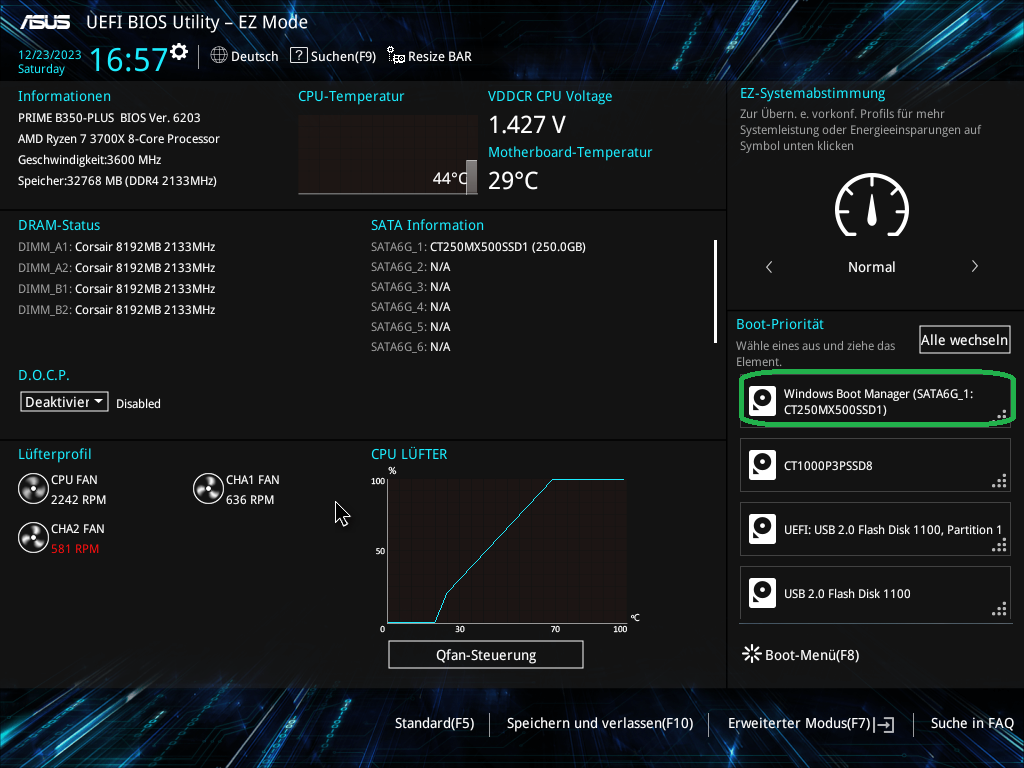1024x768 pixels.
Task: Switch to next EZ tuning profile arrow
Action: [x=974, y=266]
